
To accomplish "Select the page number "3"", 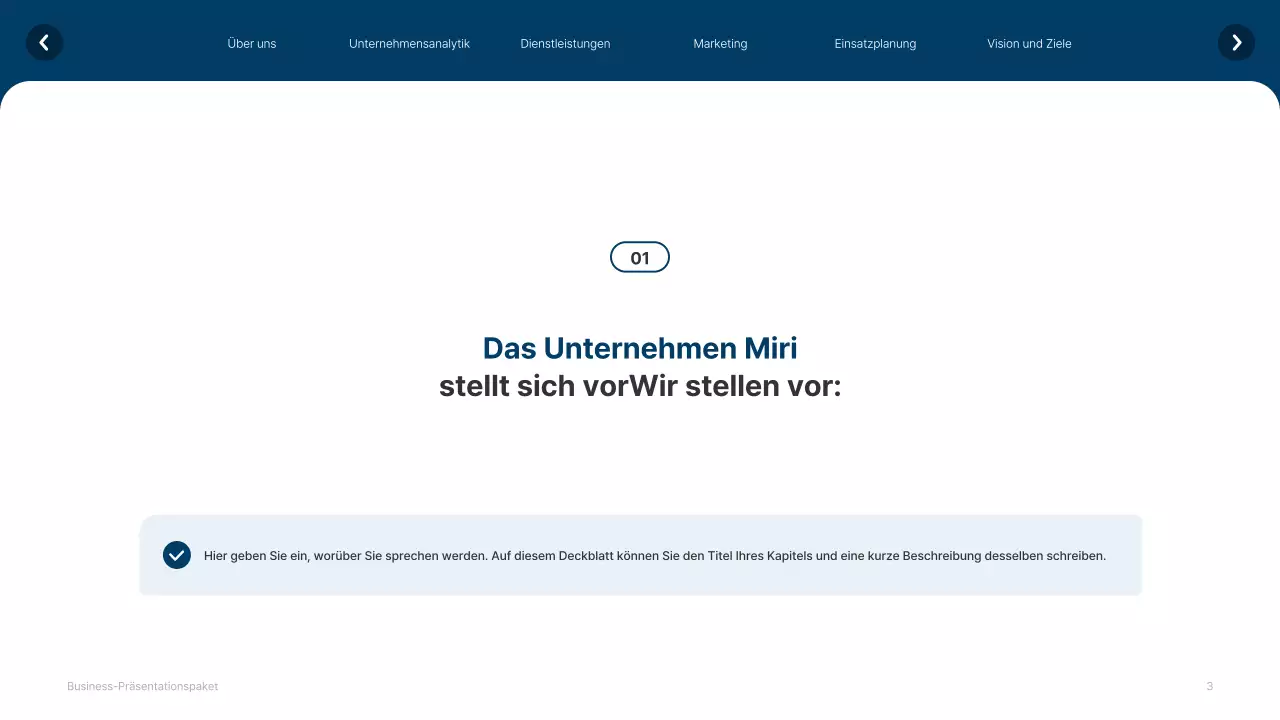I will pos(1209,686).
